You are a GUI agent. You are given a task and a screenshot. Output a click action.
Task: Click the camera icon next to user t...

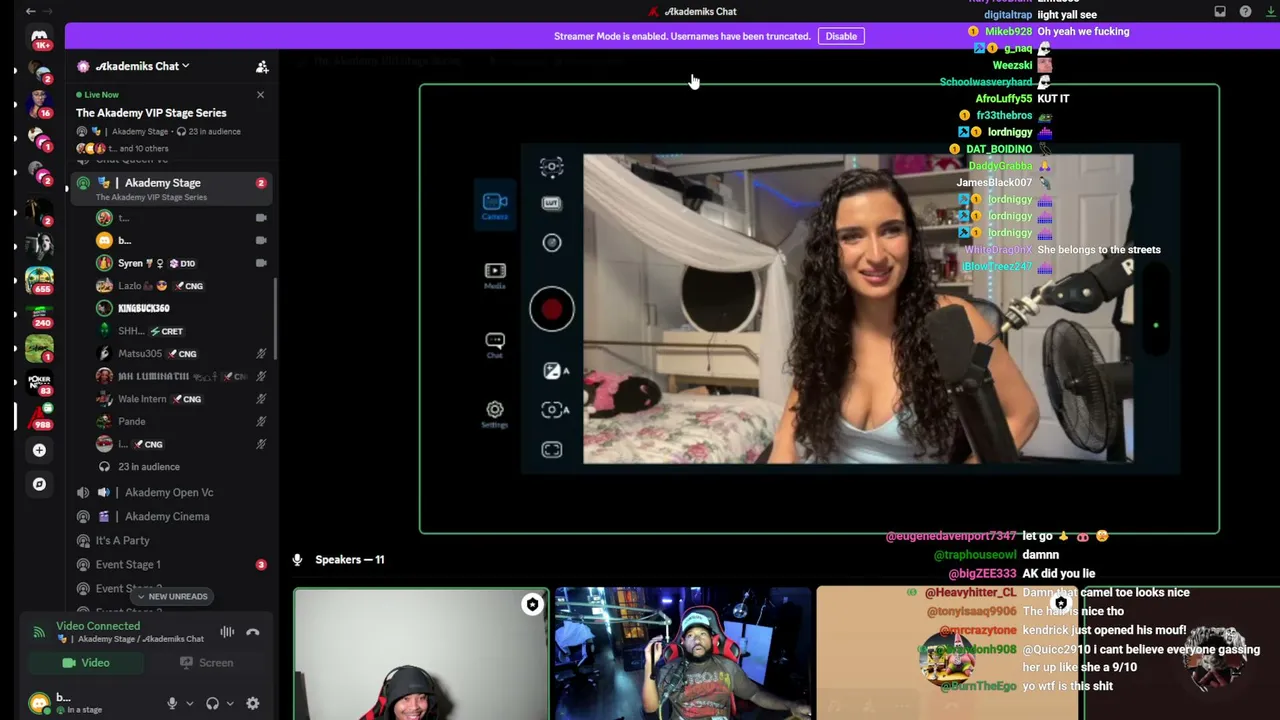click(261, 218)
